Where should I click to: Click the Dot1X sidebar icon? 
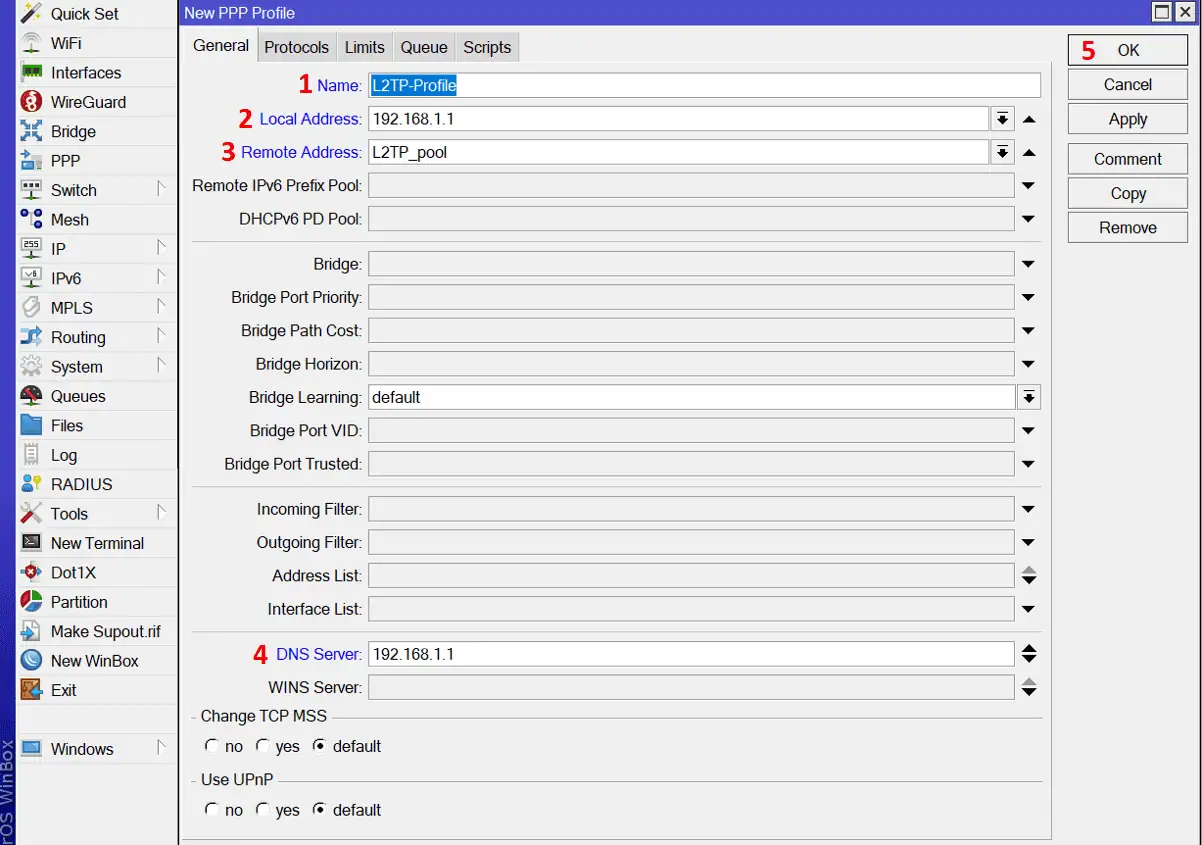32,573
